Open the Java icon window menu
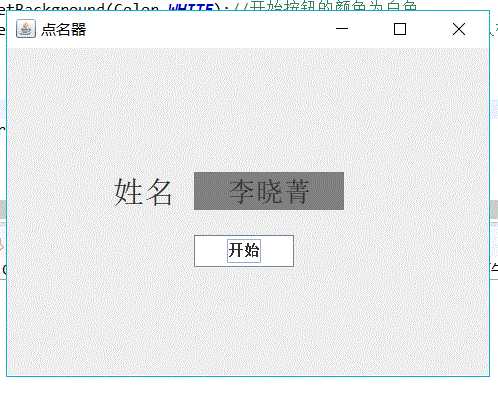 tap(26, 29)
